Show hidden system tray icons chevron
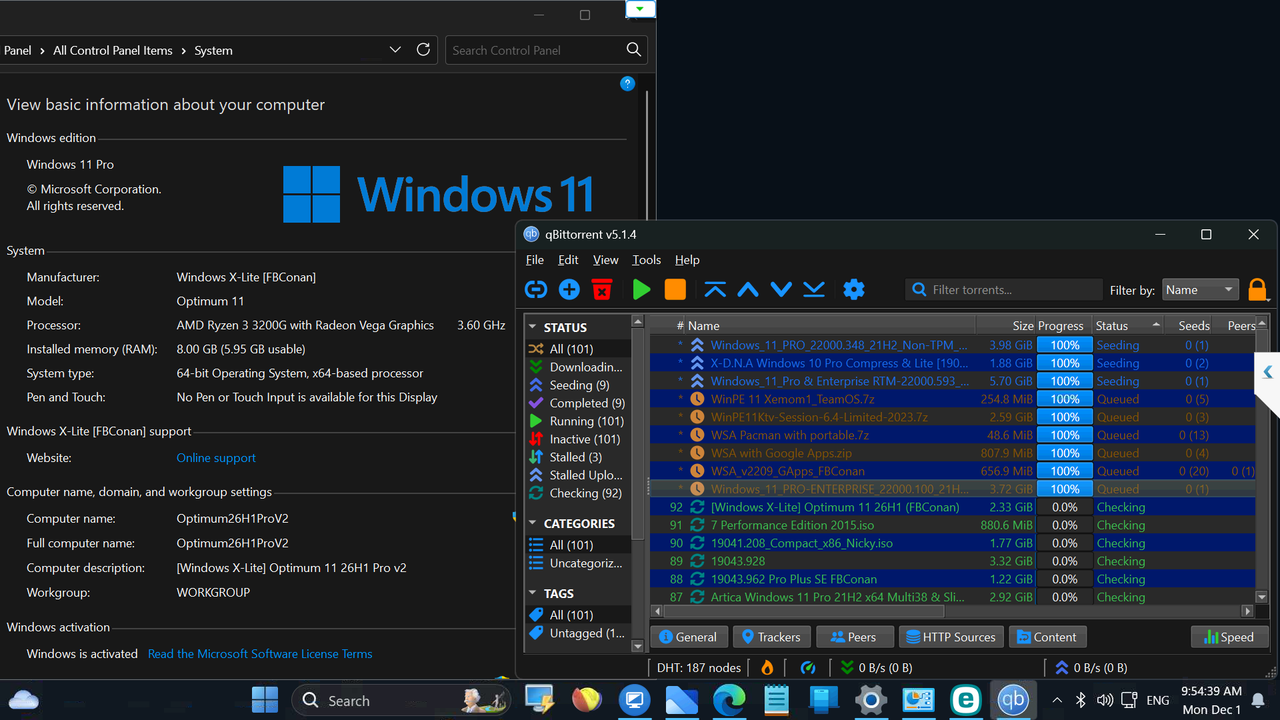The width and height of the screenshot is (1280, 720). pyautogui.click(x=1057, y=700)
